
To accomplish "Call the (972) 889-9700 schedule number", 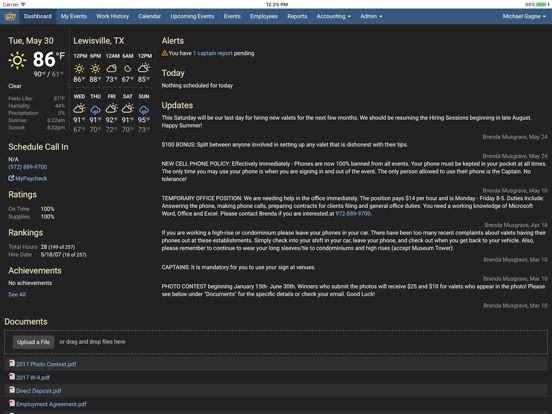I will tap(27, 167).
